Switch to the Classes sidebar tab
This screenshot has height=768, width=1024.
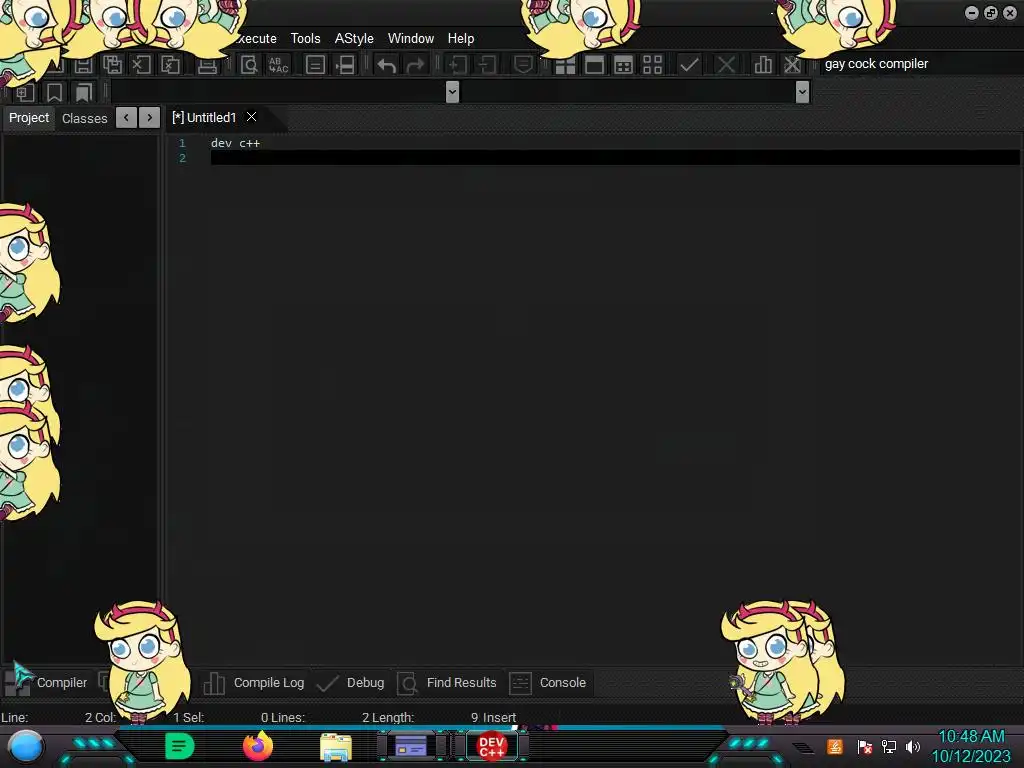pos(84,118)
